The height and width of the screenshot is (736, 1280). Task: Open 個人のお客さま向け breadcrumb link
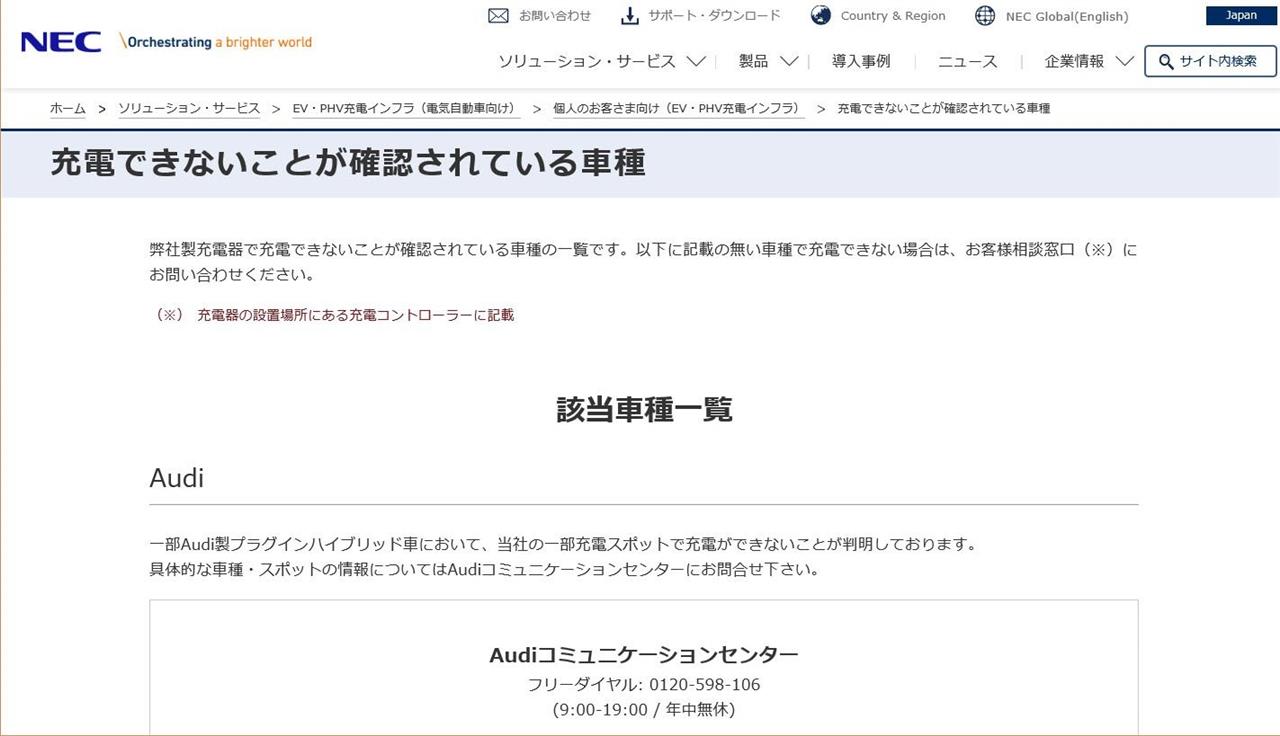[x=679, y=108]
